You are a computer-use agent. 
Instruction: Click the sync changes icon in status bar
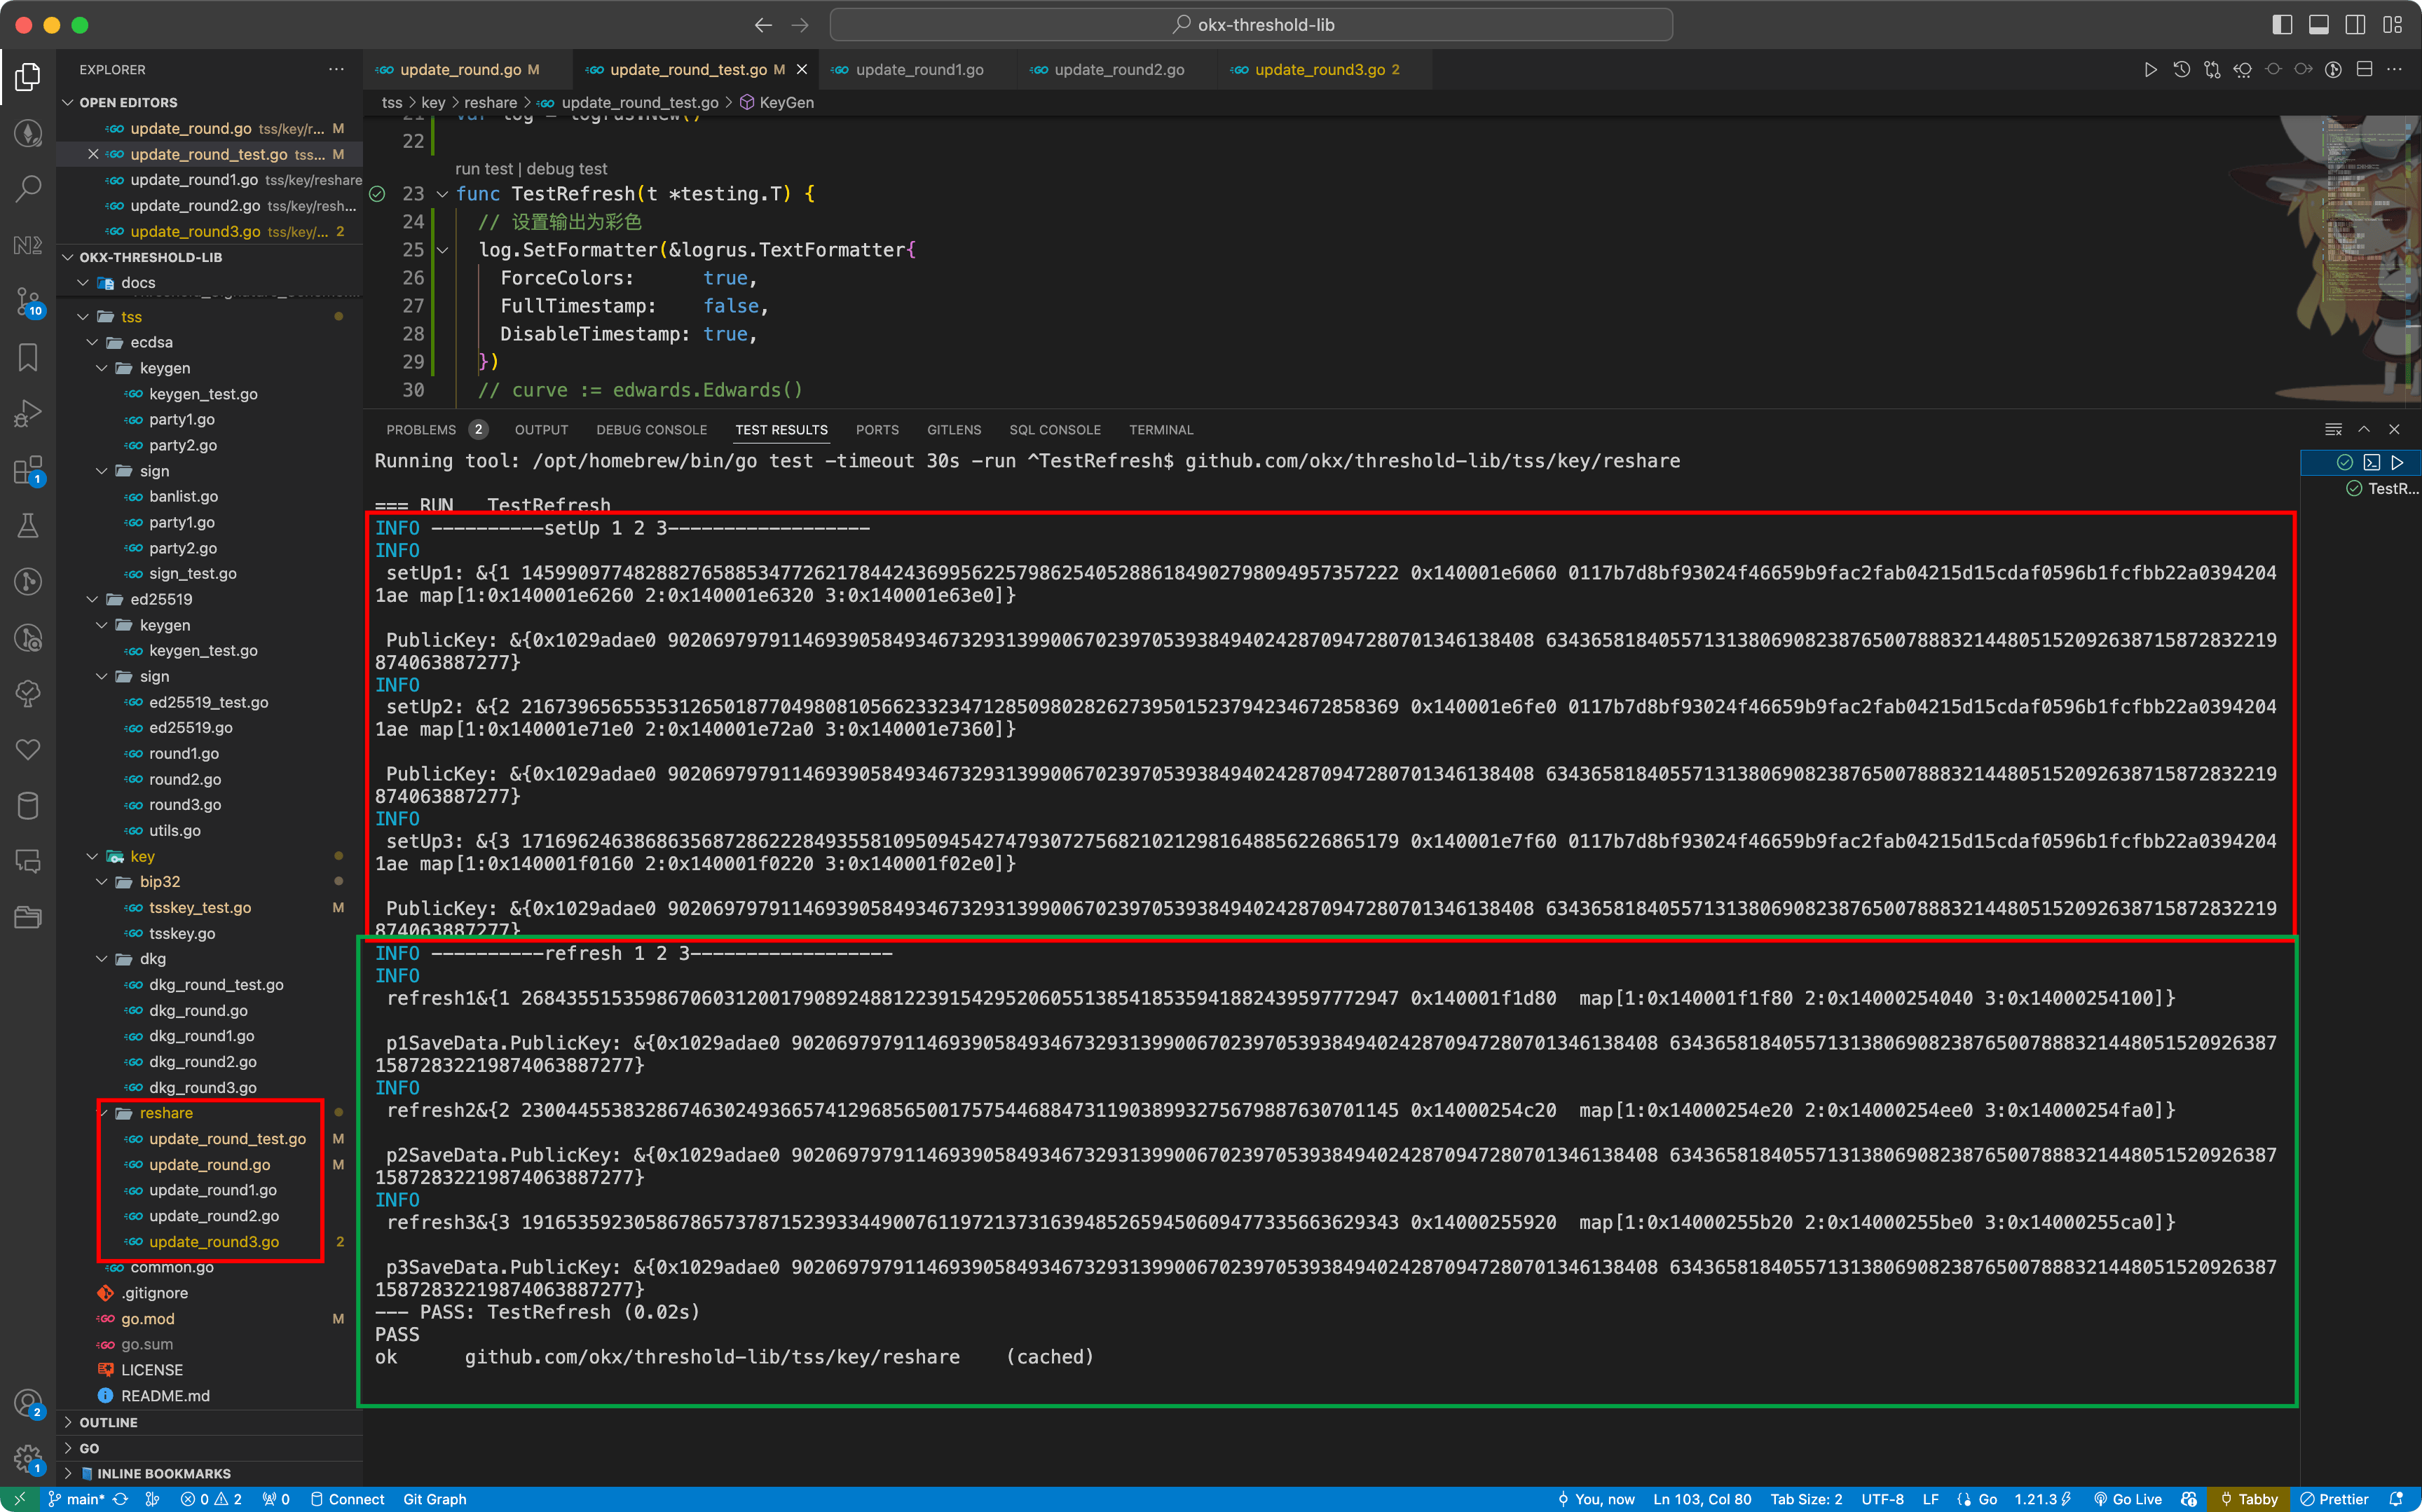pos(121,1499)
